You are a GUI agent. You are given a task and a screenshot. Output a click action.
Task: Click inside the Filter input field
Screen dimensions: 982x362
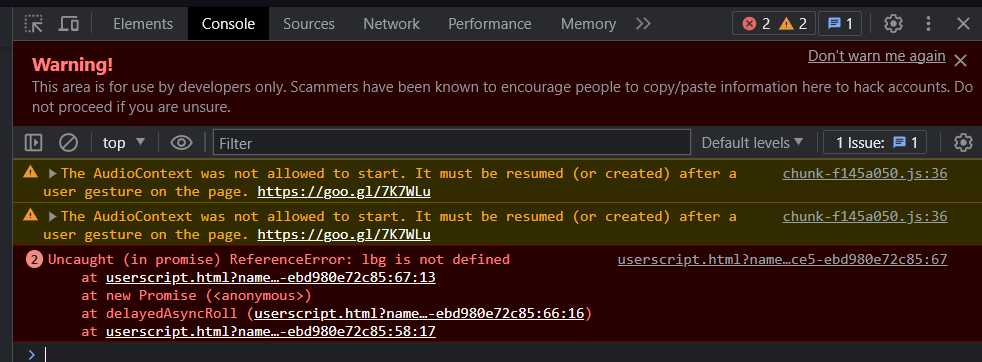[x=452, y=143]
